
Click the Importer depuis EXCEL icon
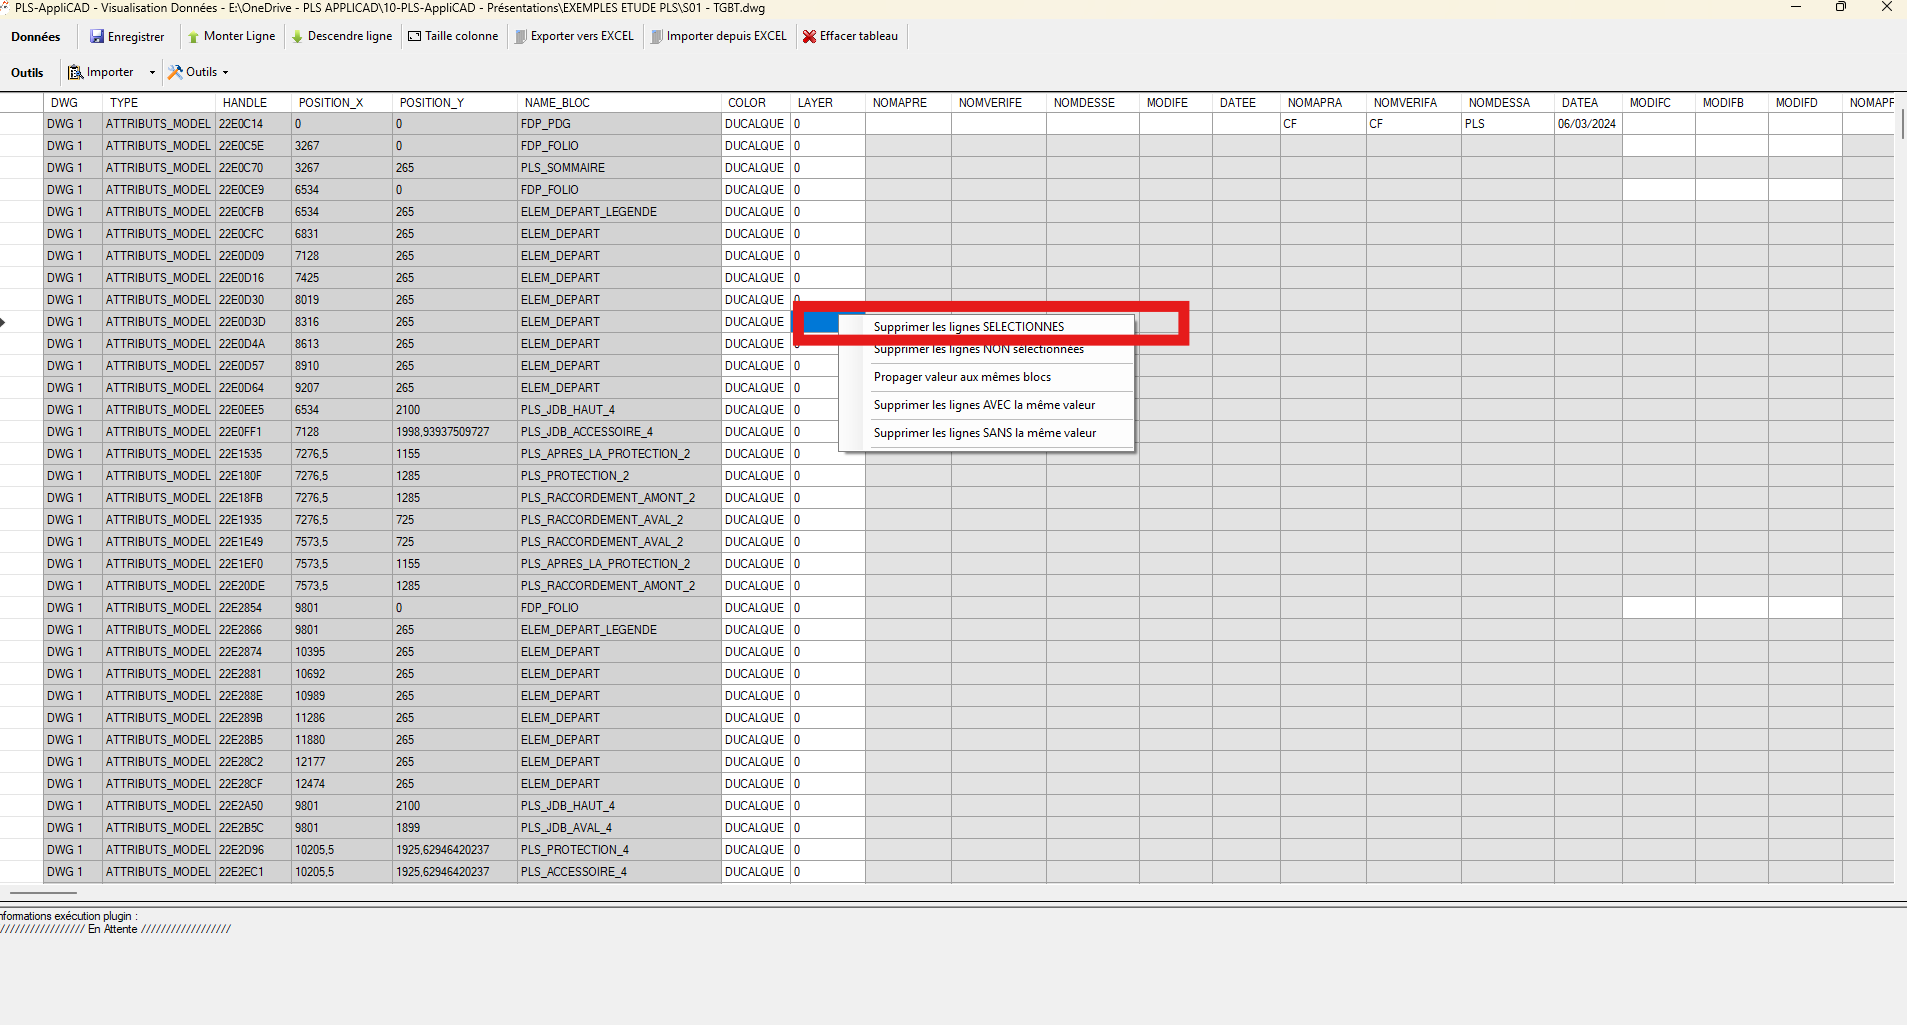[657, 37]
